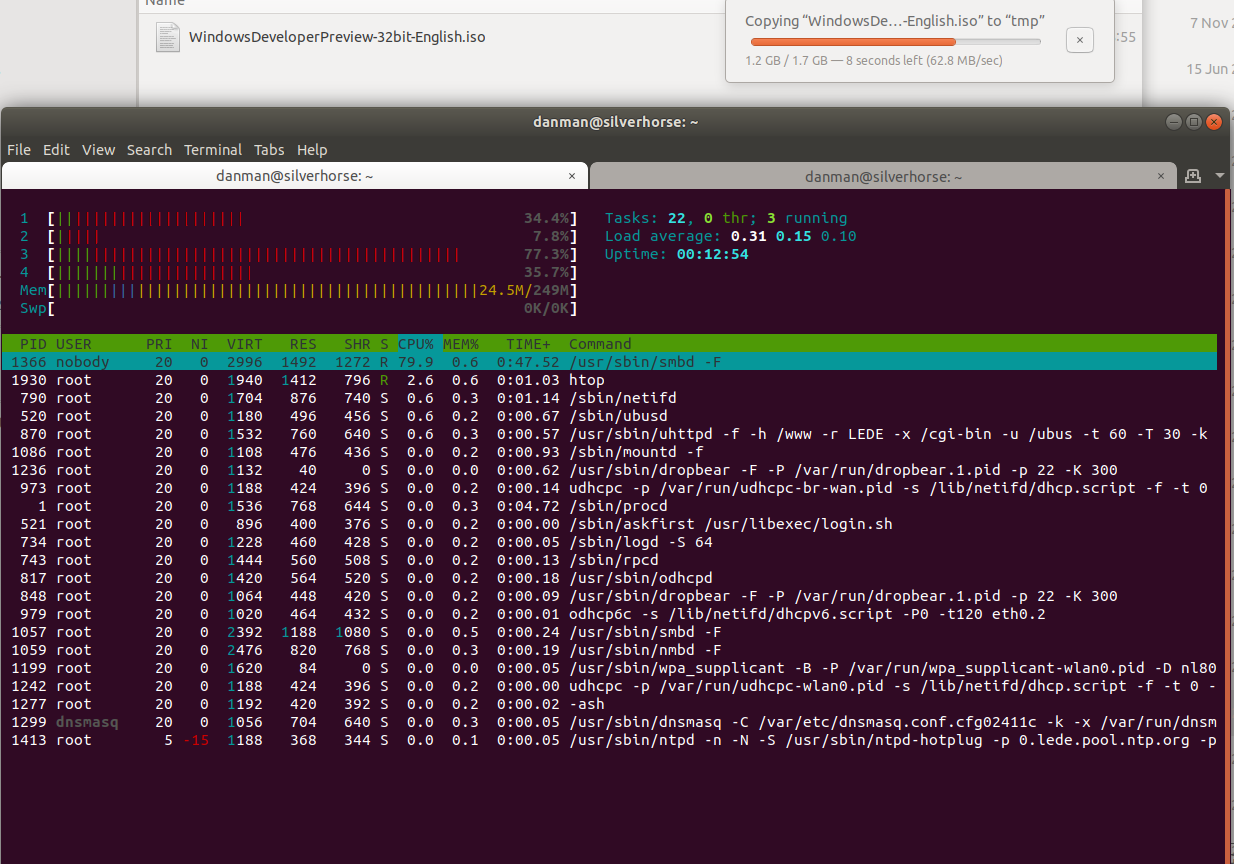This screenshot has height=864, width=1234.
Task: Select the wpa_supplicant process row
Action: [x=609, y=668]
